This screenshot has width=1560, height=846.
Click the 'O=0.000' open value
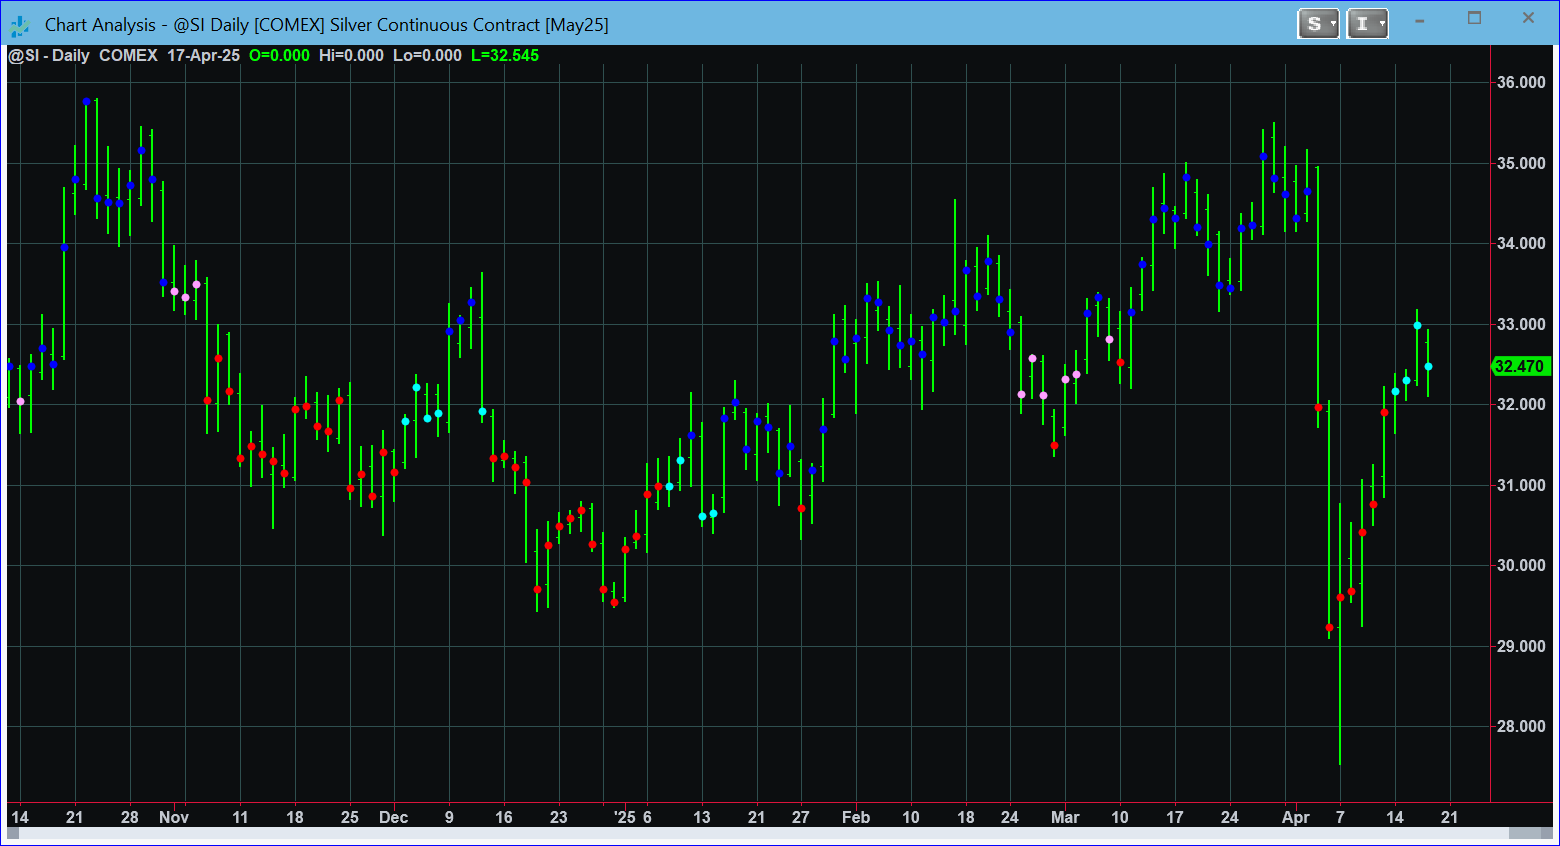click(x=279, y=55)
